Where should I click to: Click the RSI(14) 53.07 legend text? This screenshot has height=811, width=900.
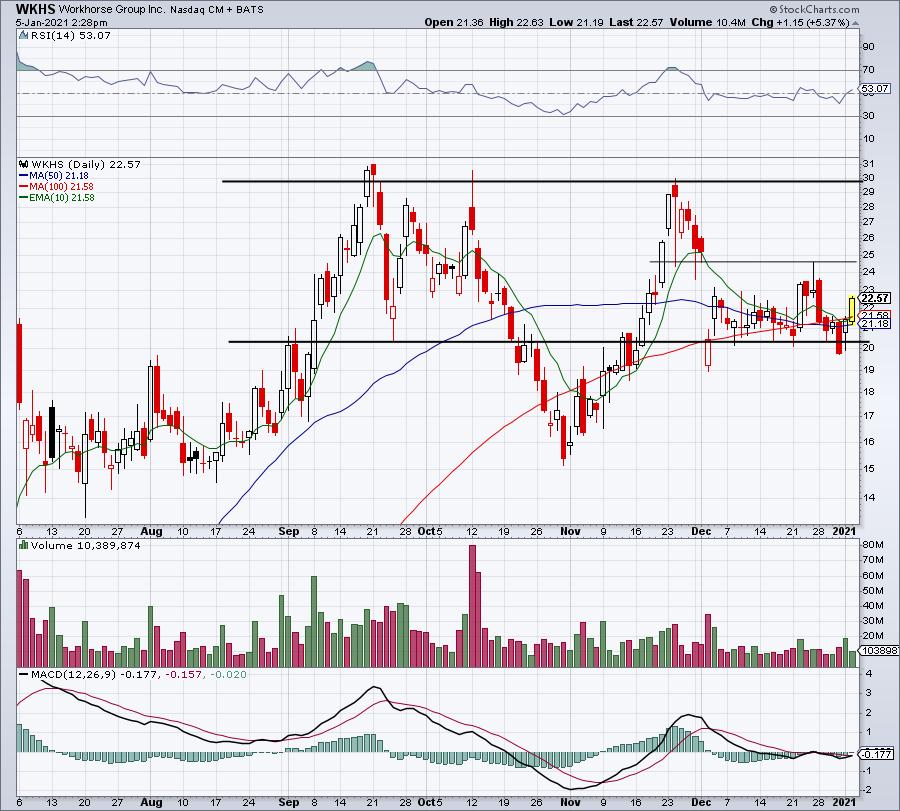tap(71, 36)
